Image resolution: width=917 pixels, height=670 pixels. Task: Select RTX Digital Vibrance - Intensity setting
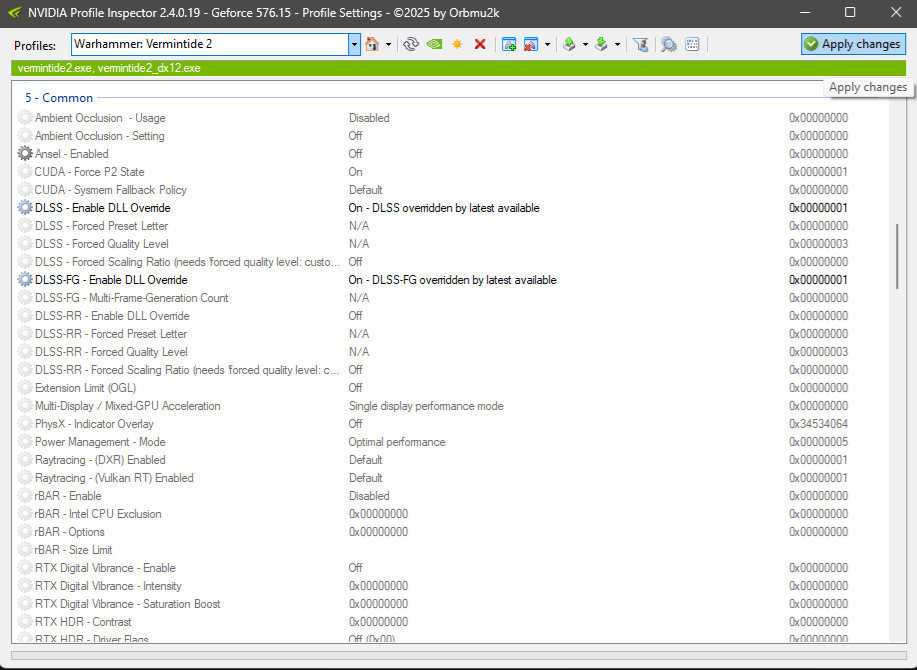(450, 586)
